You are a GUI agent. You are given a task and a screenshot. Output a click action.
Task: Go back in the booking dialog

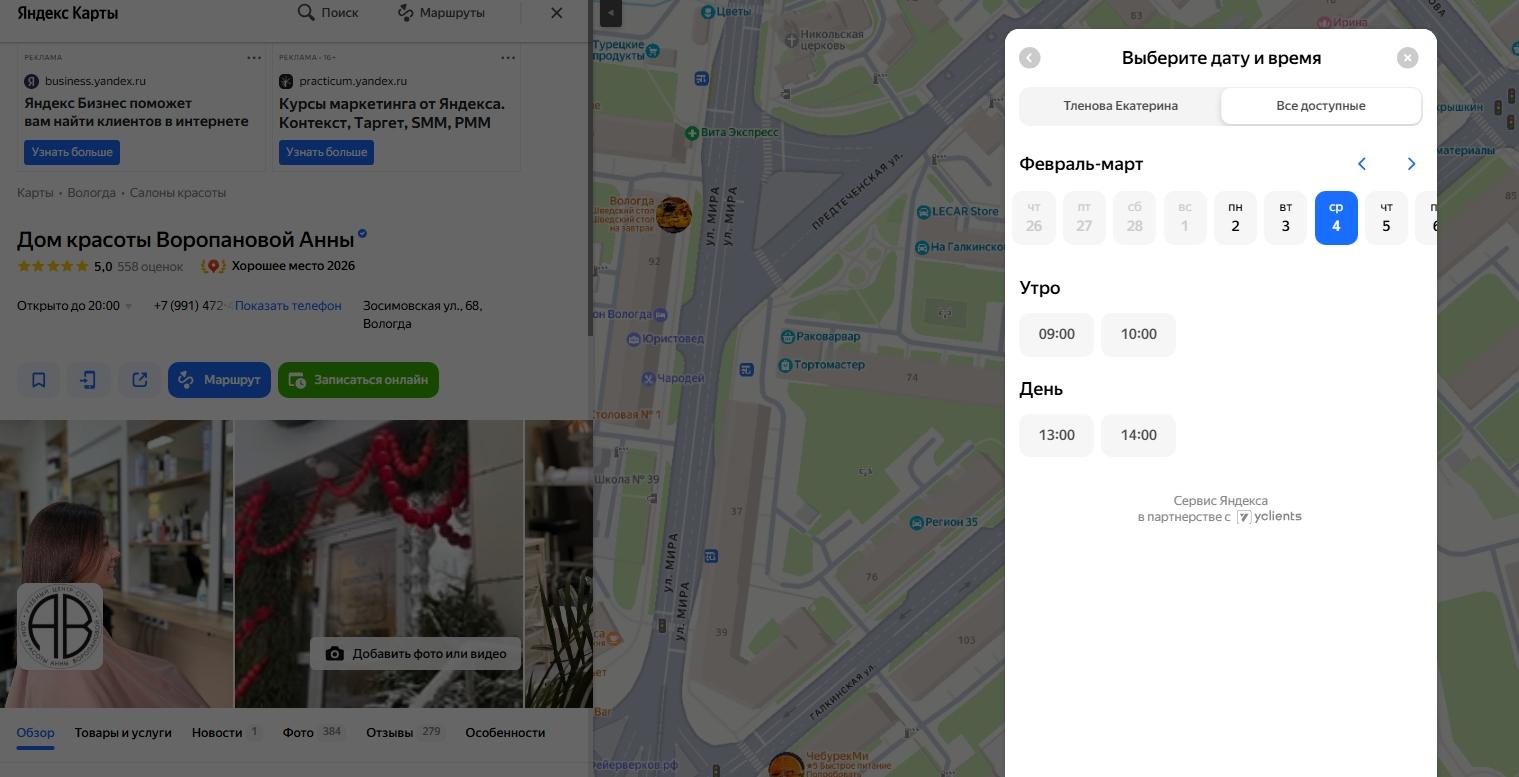coord(1029,58)
